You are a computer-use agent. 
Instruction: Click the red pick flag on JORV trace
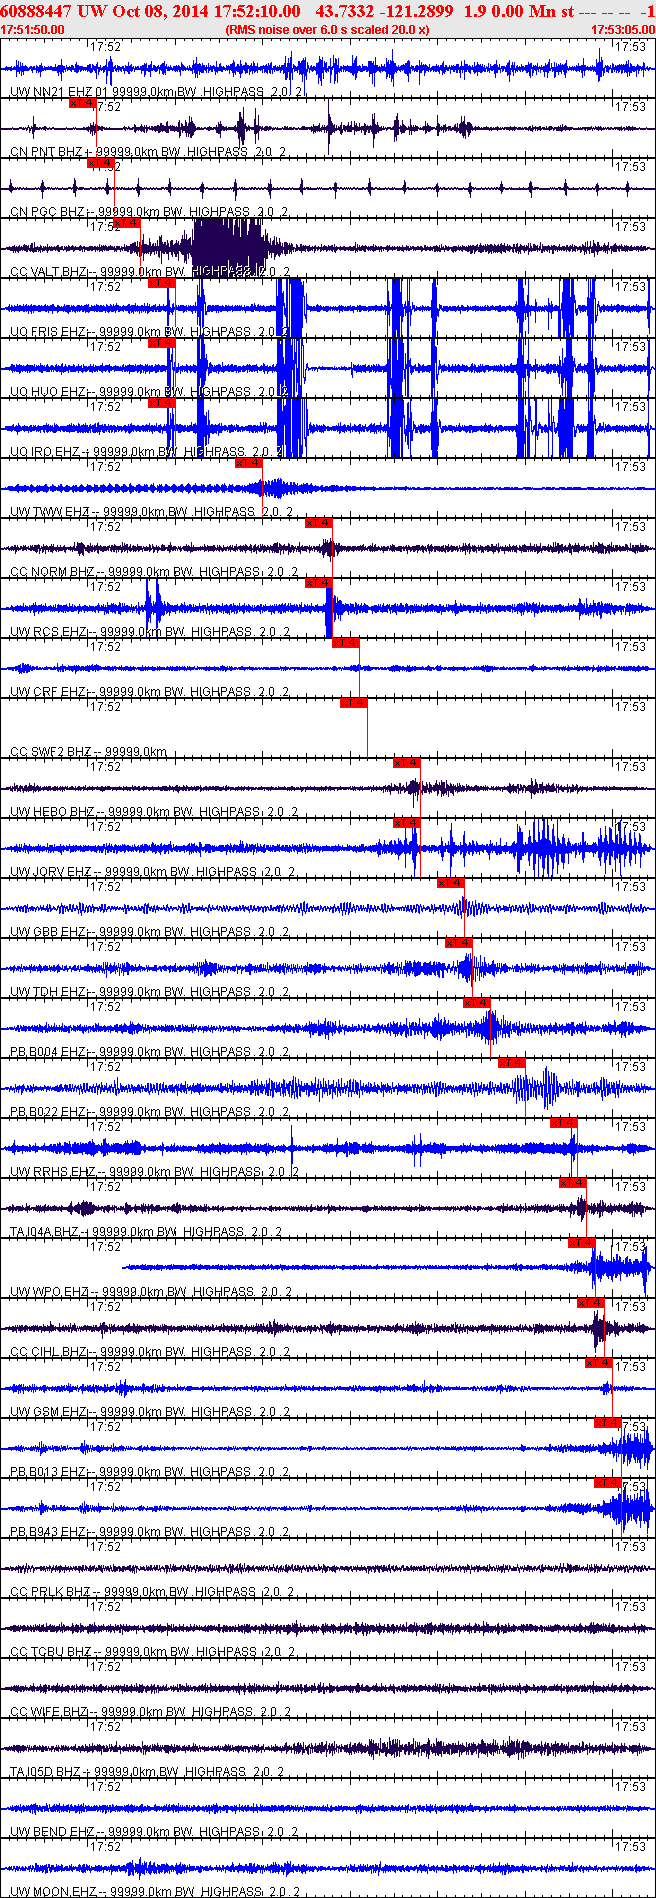pyautogui.click(x=407, y=823)
